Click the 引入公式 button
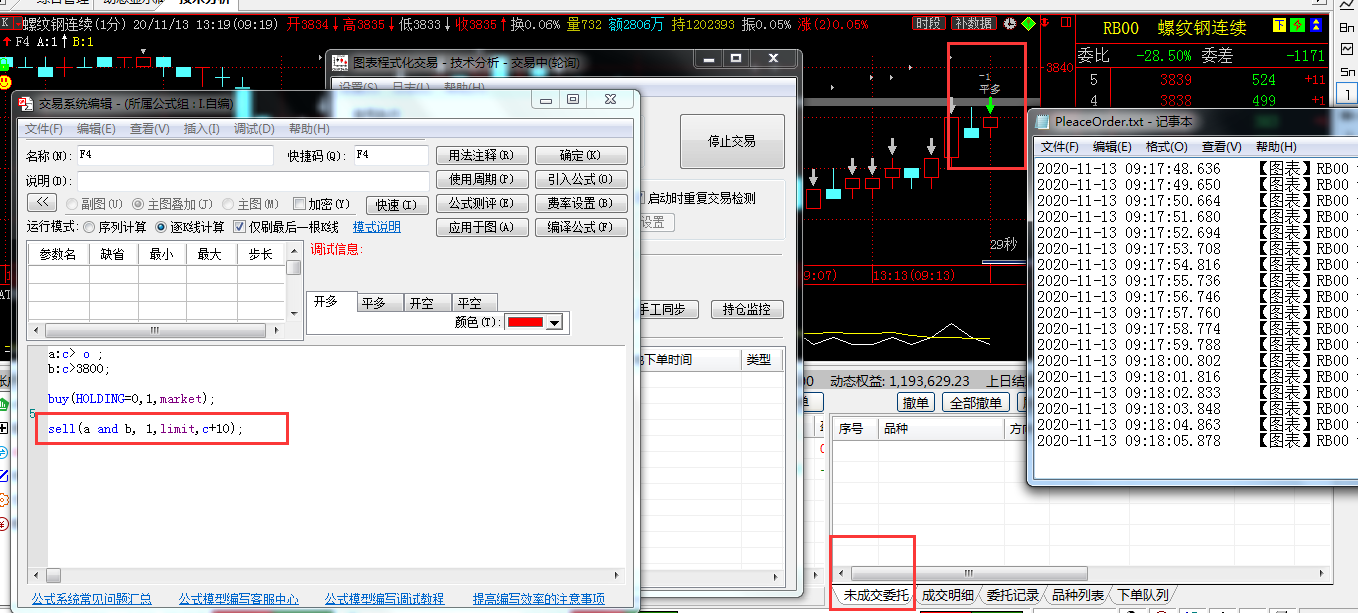1358x613 pixels. click(x=581, y=180)
